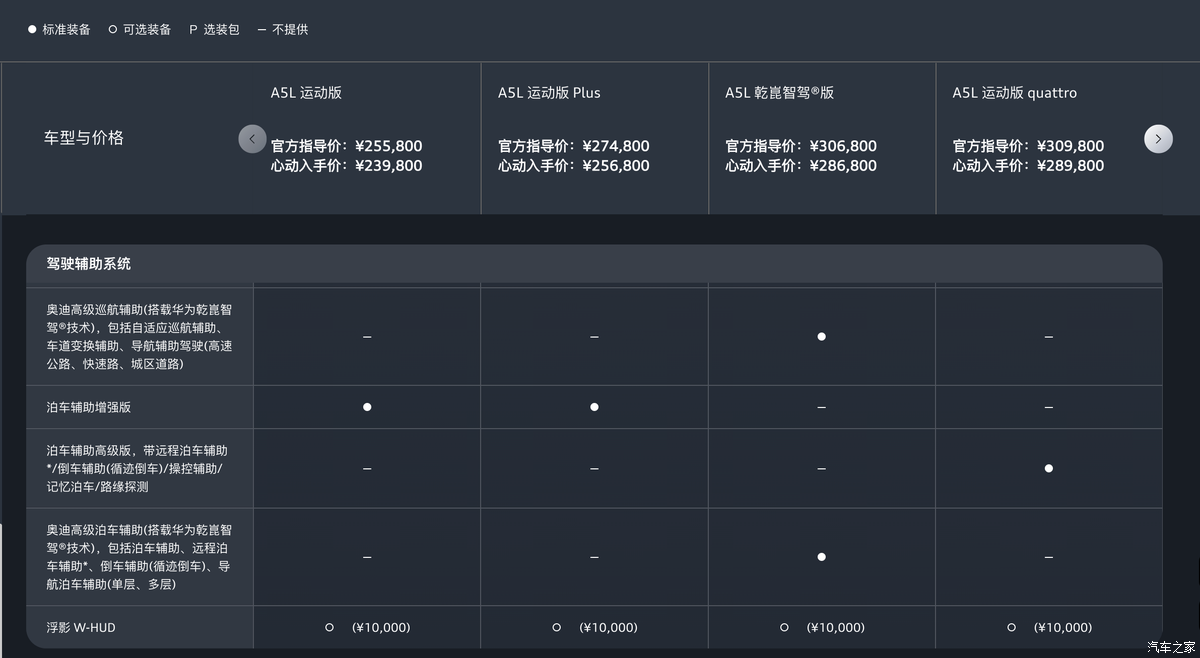Image resolution: width=1200 pixels, height=658 pixels.
Task: Click W-HUD (¥10,000) price under A5L 运动版
Action: tap(381, 628)
